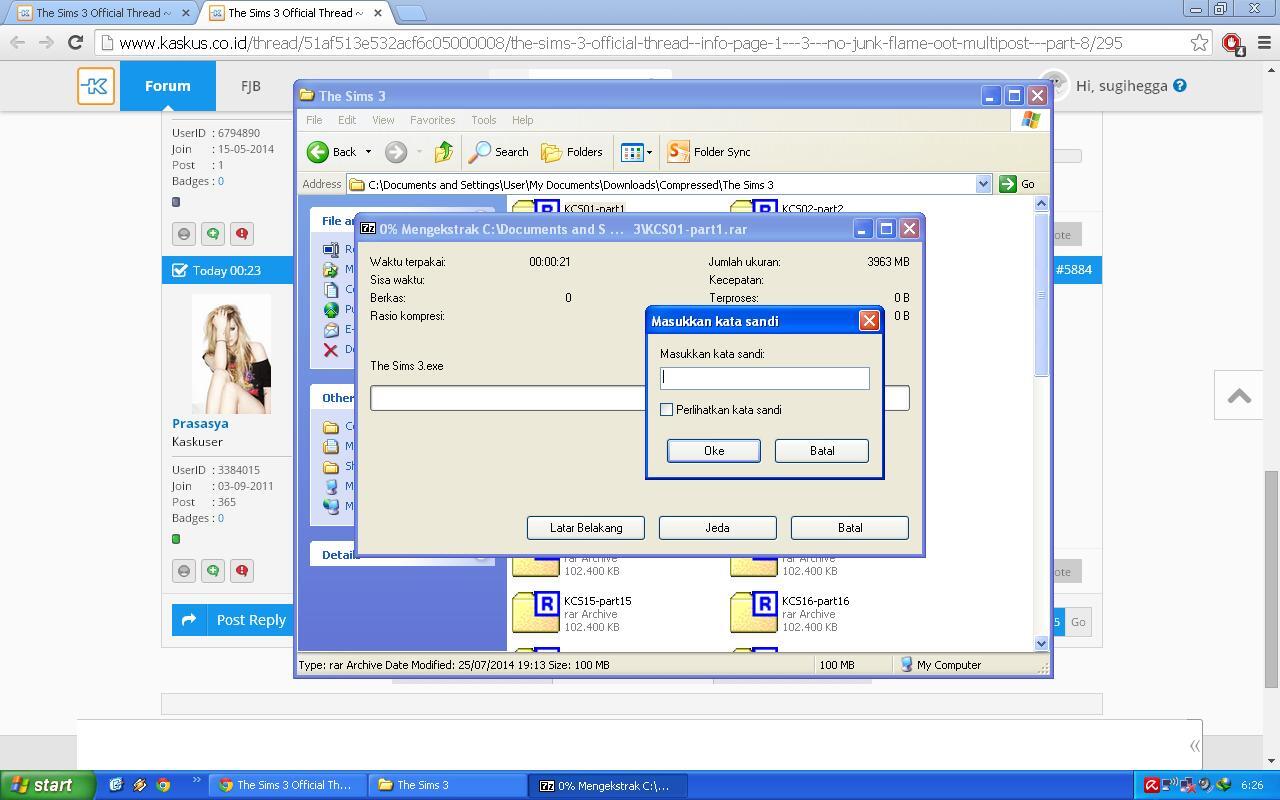Click the grey minus icon under Prasasya's badges
1280x800 pixels.
[184, 571]
